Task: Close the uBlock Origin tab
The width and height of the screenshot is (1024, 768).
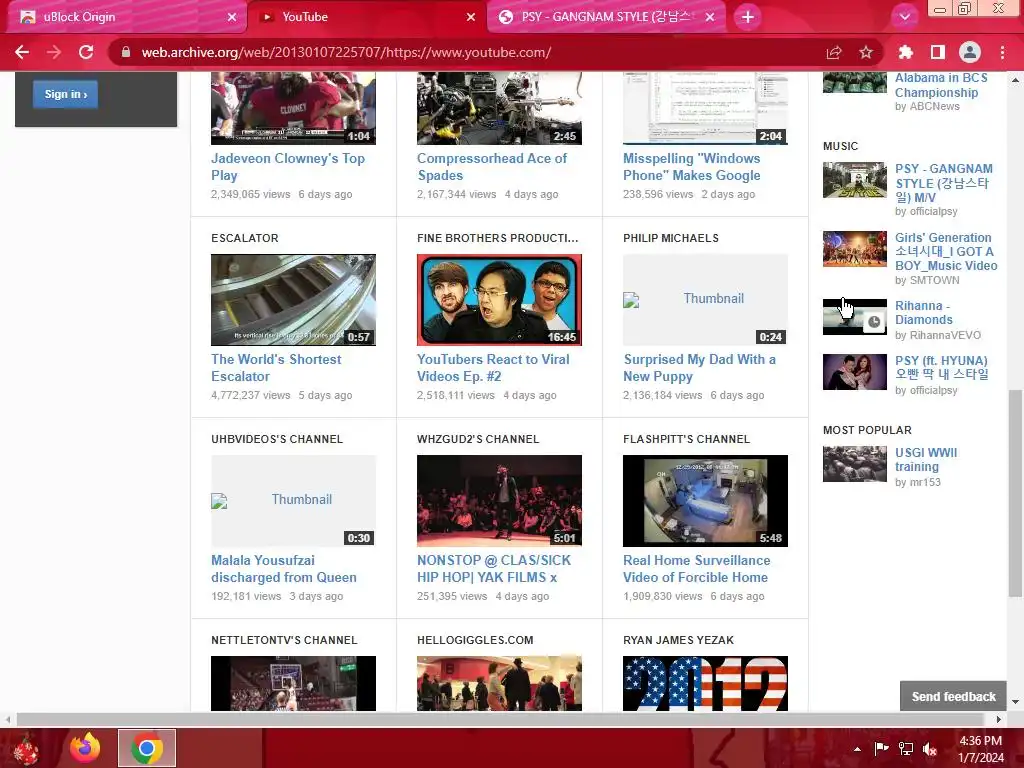Action: coord(232,17)
